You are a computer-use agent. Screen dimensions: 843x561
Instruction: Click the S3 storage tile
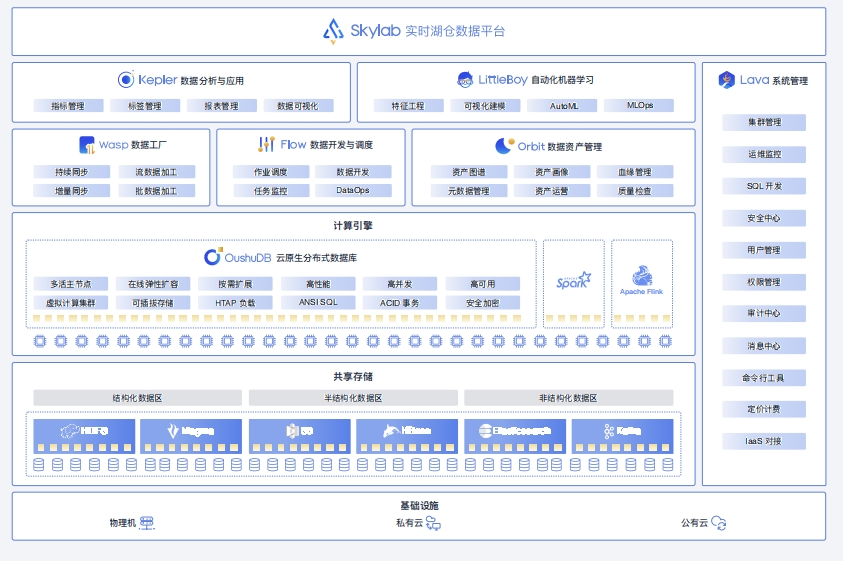[x=299, y=436]
